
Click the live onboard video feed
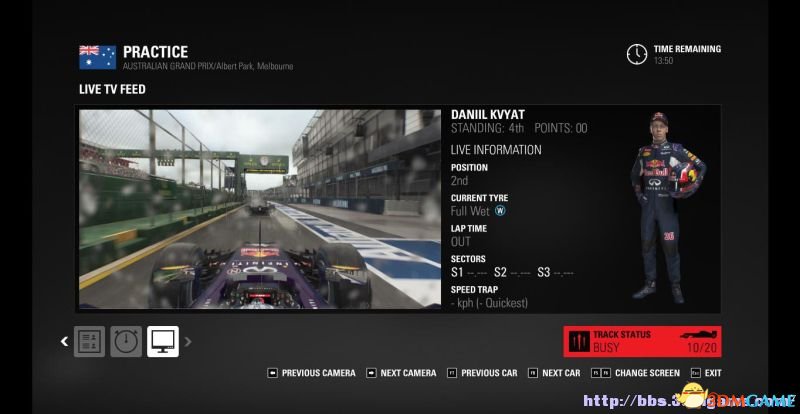260,209
